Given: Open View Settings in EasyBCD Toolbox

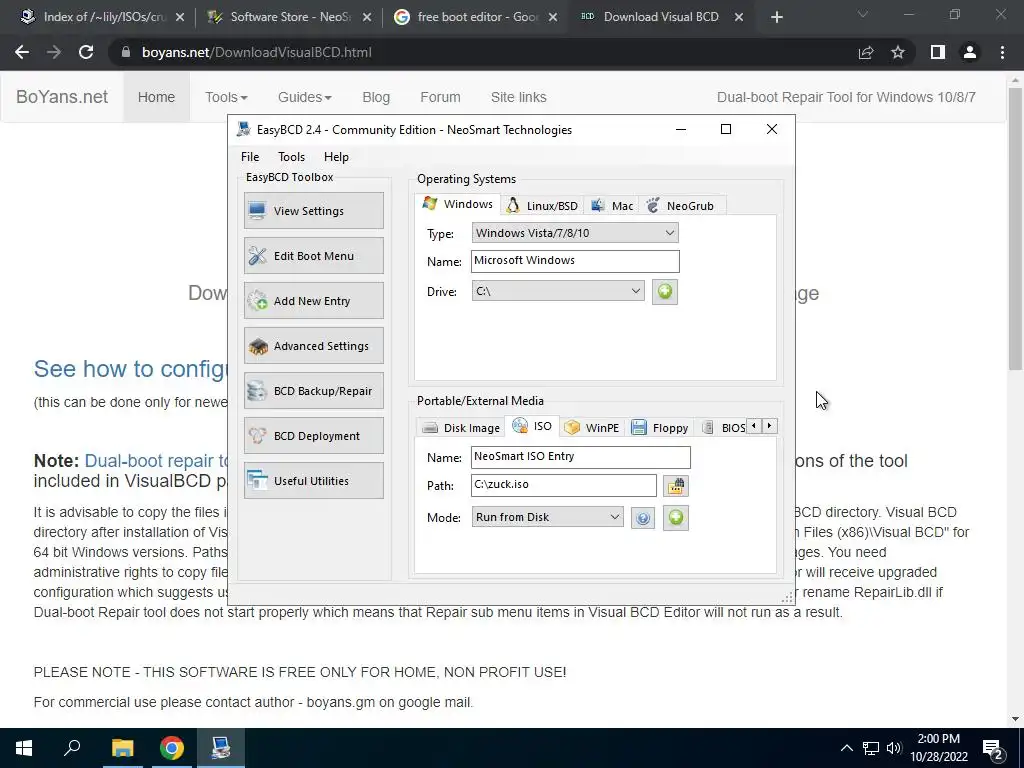Looking at the screenshot, I should tap(313, 210).
